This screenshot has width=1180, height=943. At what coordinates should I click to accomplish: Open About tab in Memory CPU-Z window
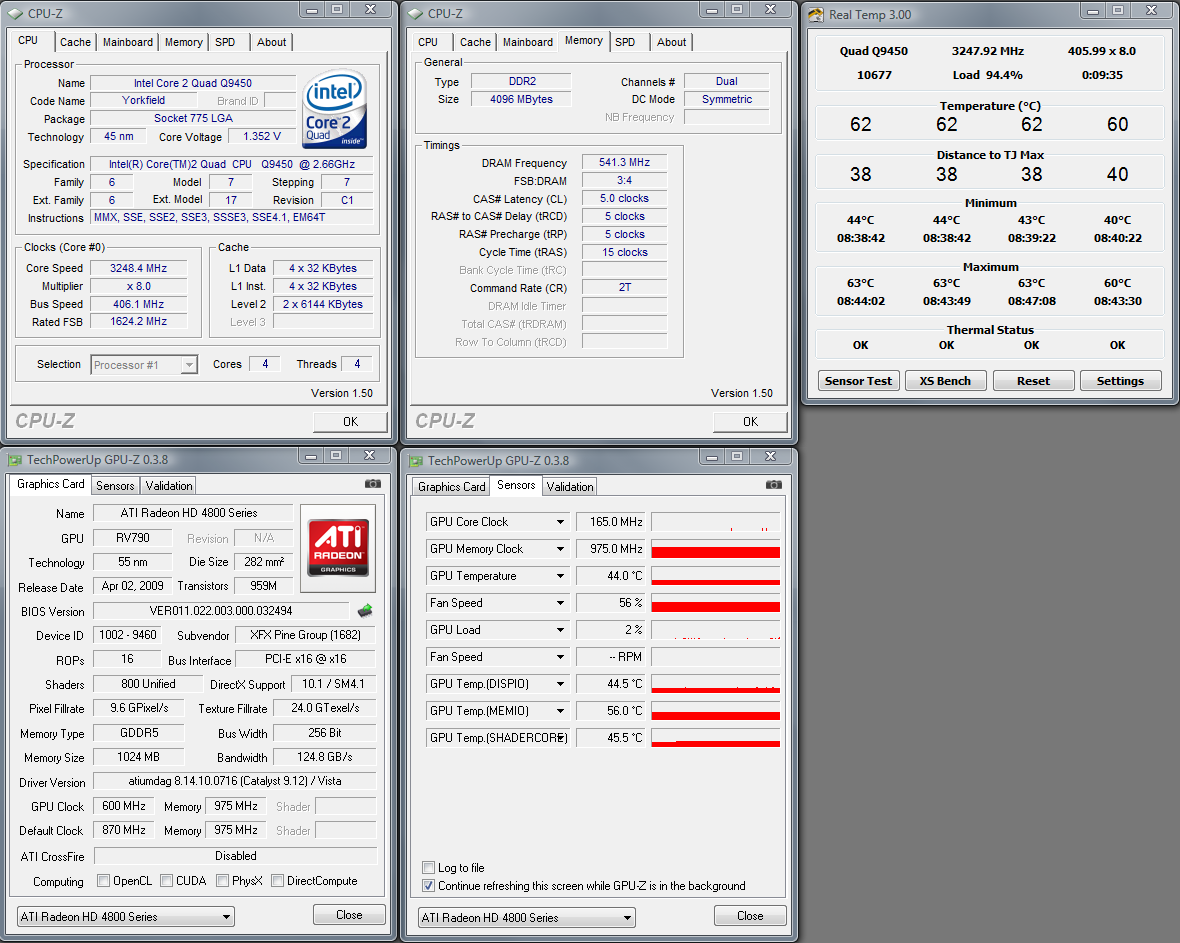671,42
